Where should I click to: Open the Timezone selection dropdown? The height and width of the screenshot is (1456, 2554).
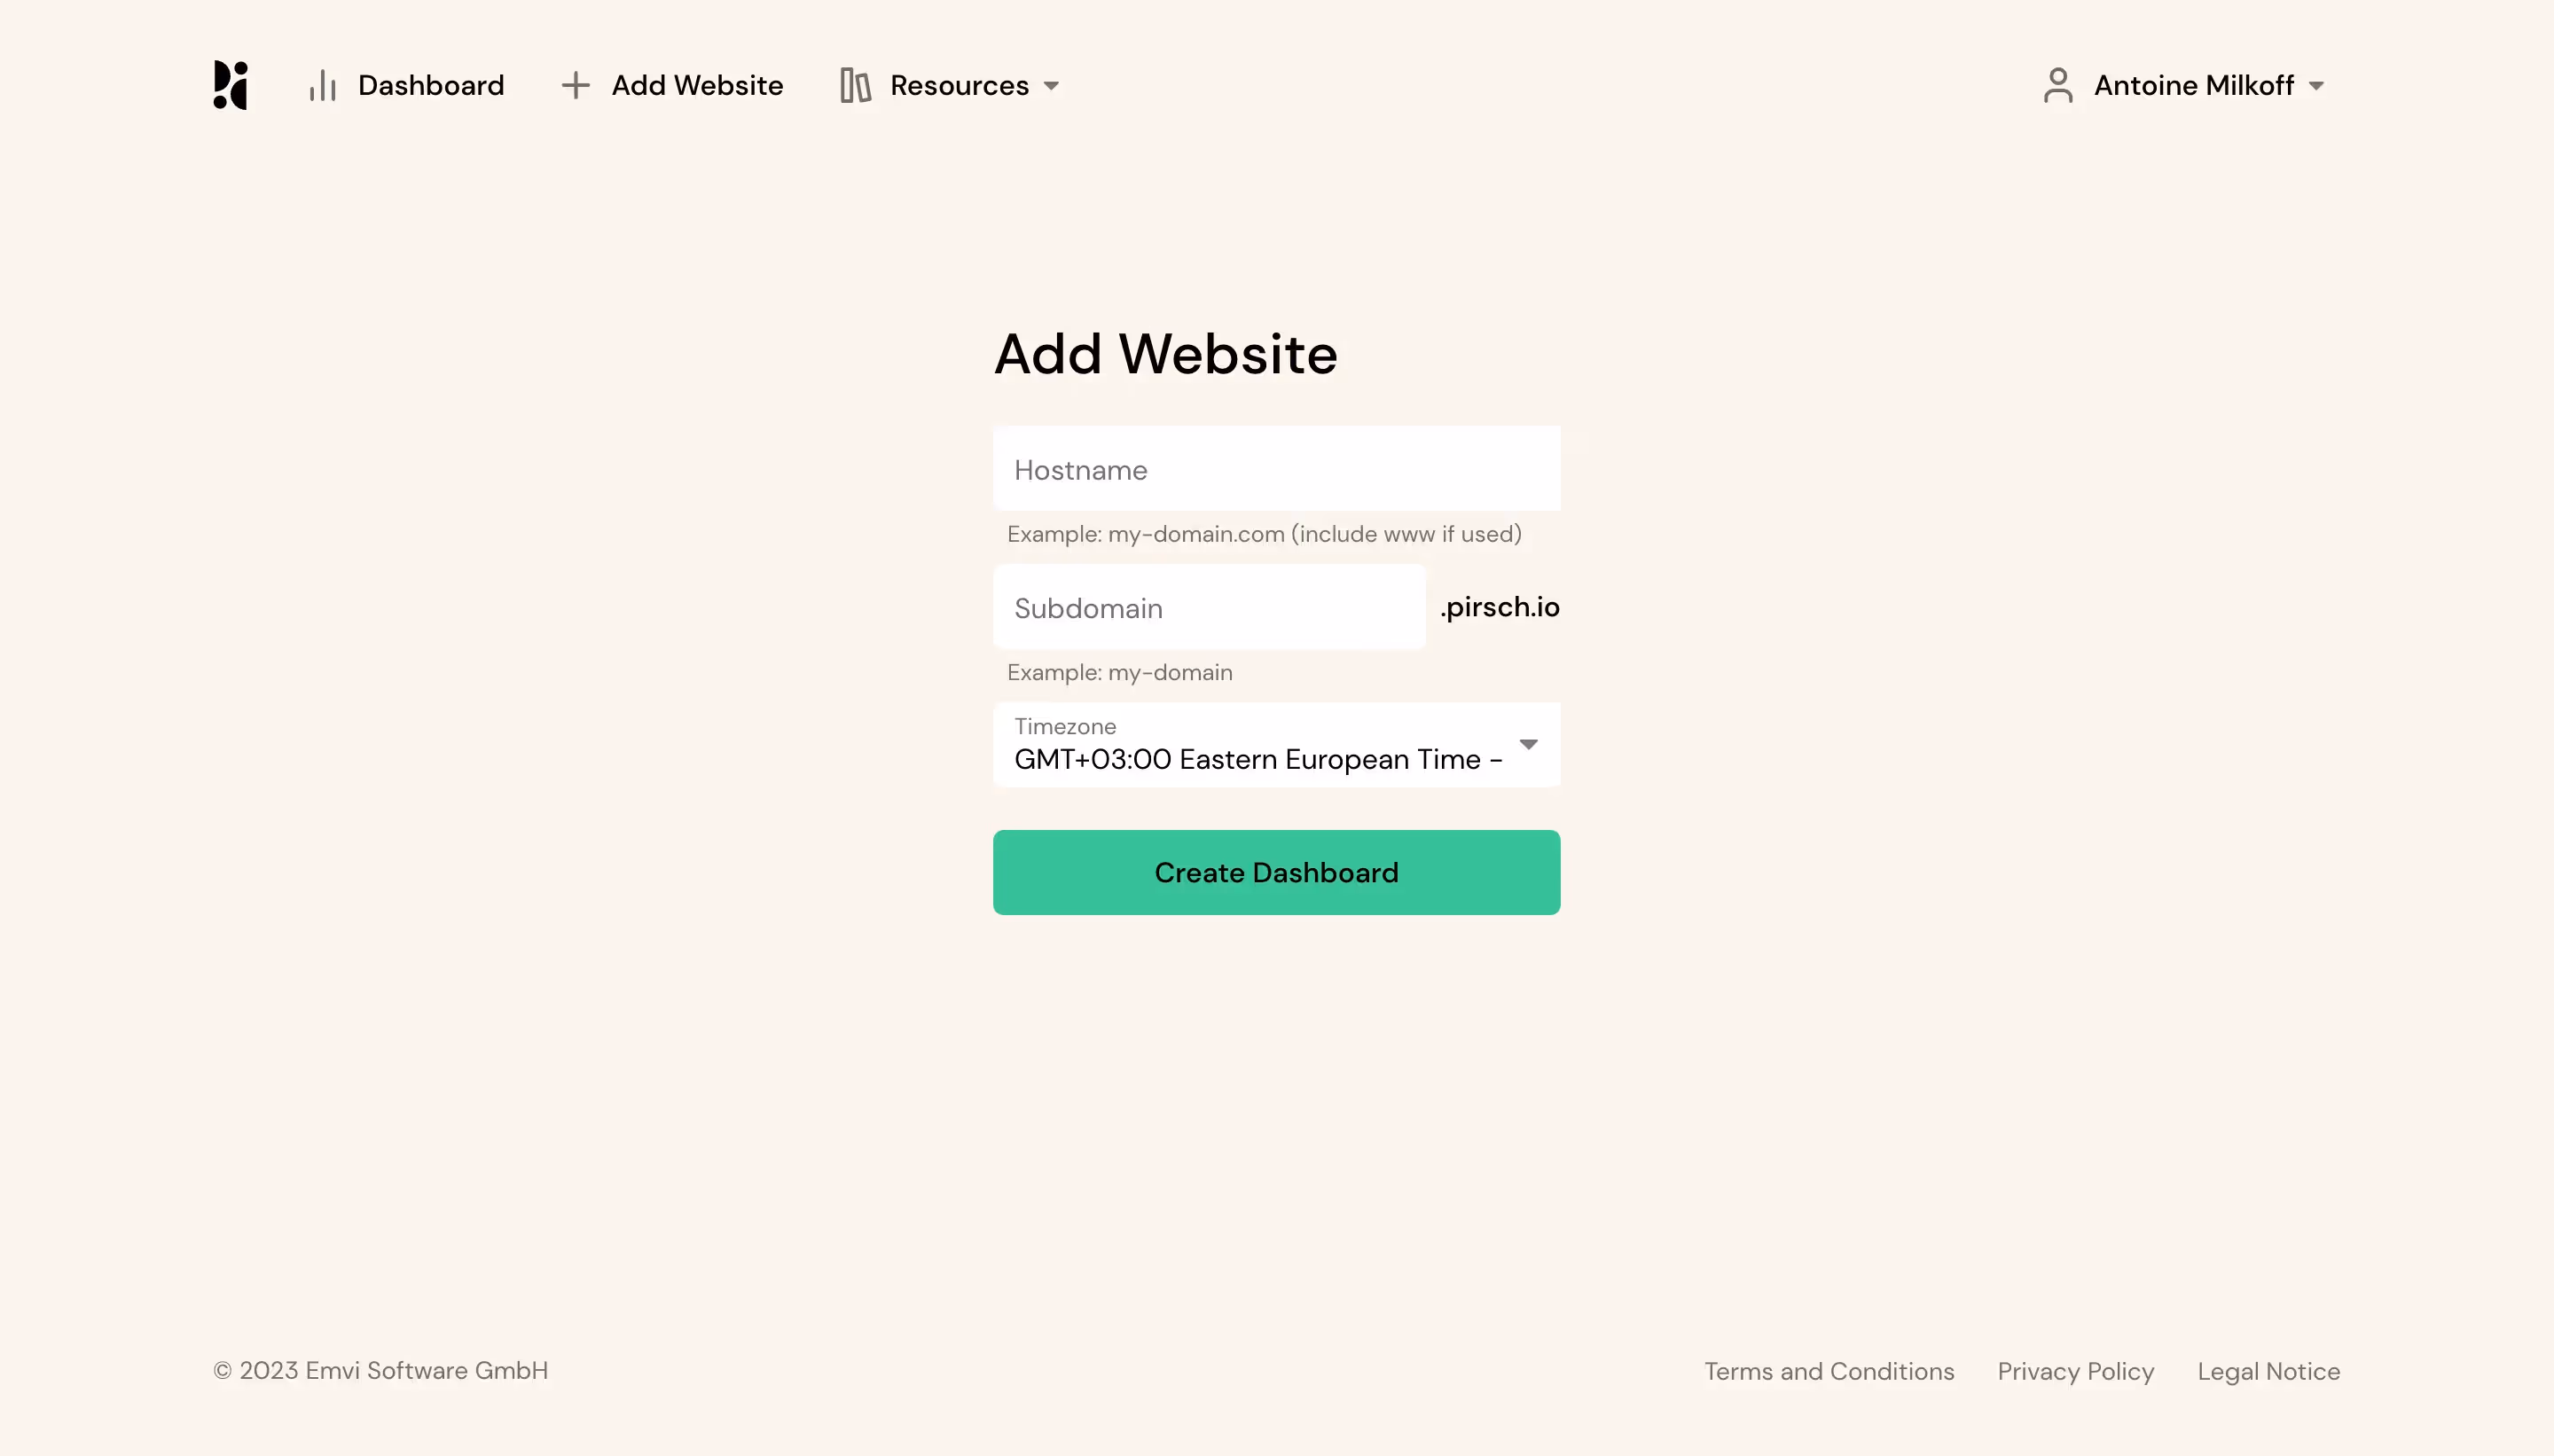pyautogui.click(x=1276, y=745)
